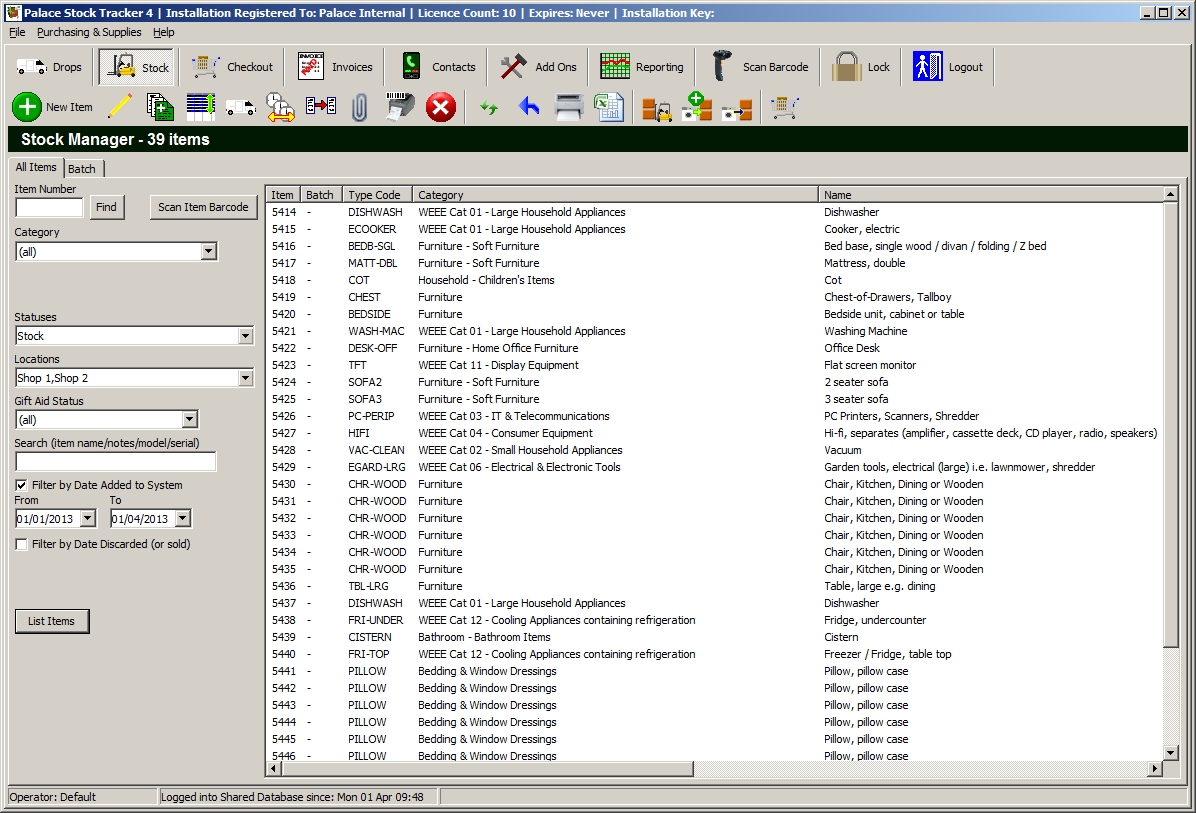Click the List Items button

52,621
